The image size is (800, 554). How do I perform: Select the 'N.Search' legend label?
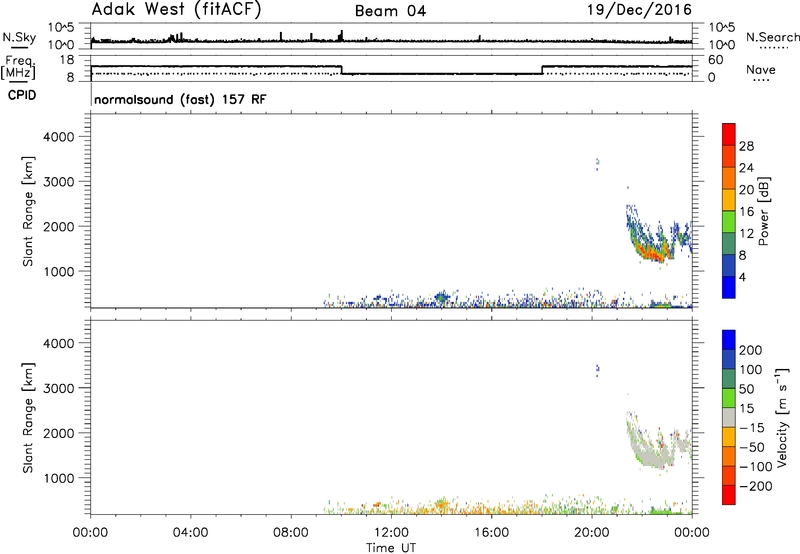tap(772, 37)
